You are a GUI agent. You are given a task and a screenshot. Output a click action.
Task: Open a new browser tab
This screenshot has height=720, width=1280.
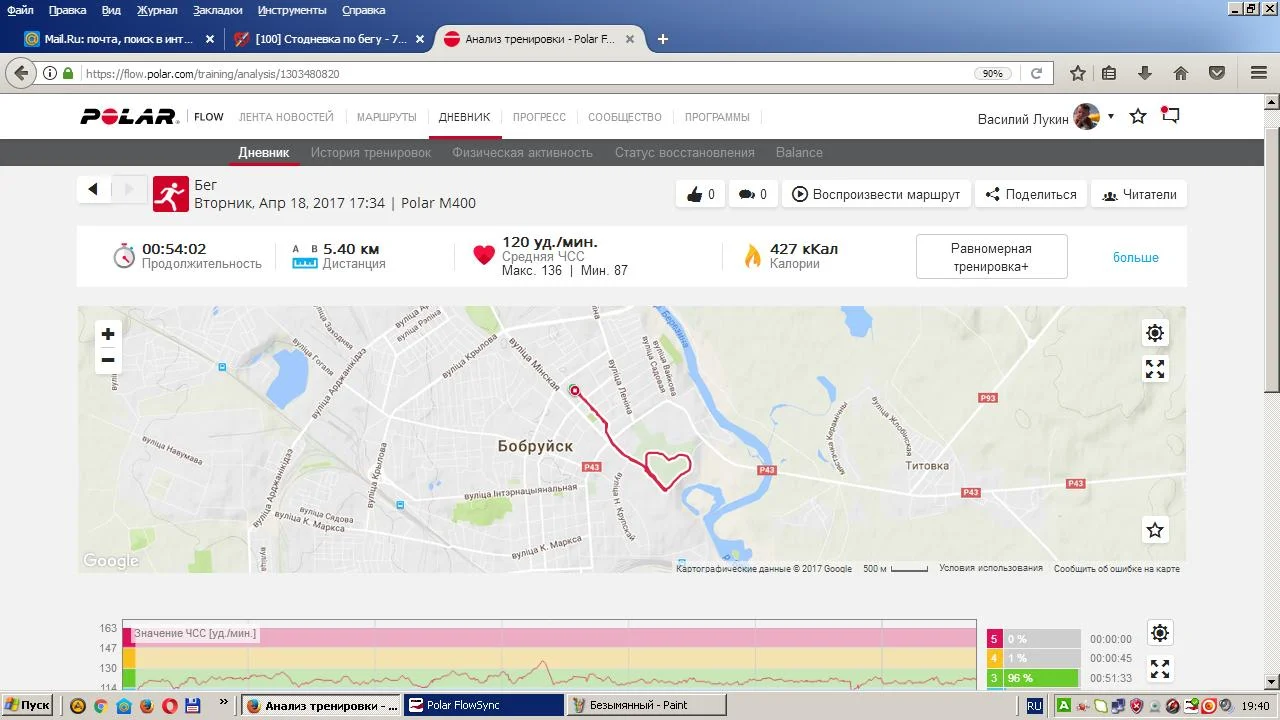[662, 39]
